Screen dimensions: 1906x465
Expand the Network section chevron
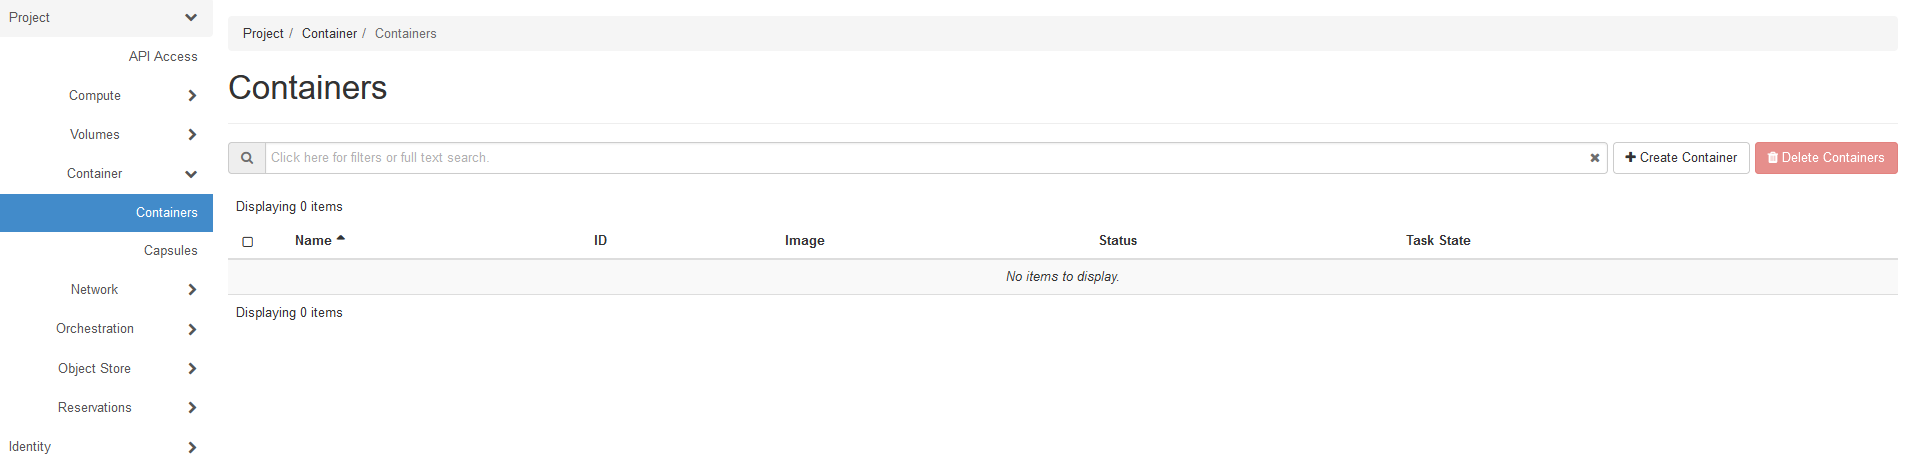point(192,290)
